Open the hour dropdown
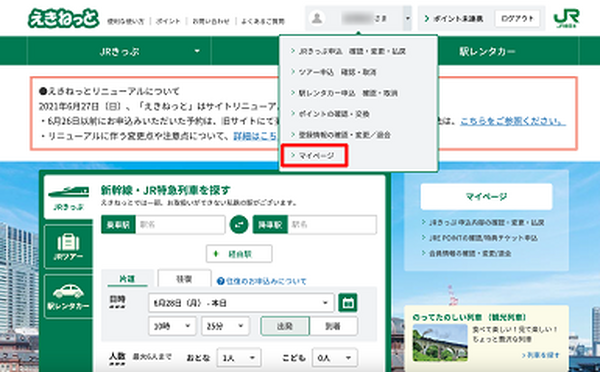600x372 pixels. [172, 326]
